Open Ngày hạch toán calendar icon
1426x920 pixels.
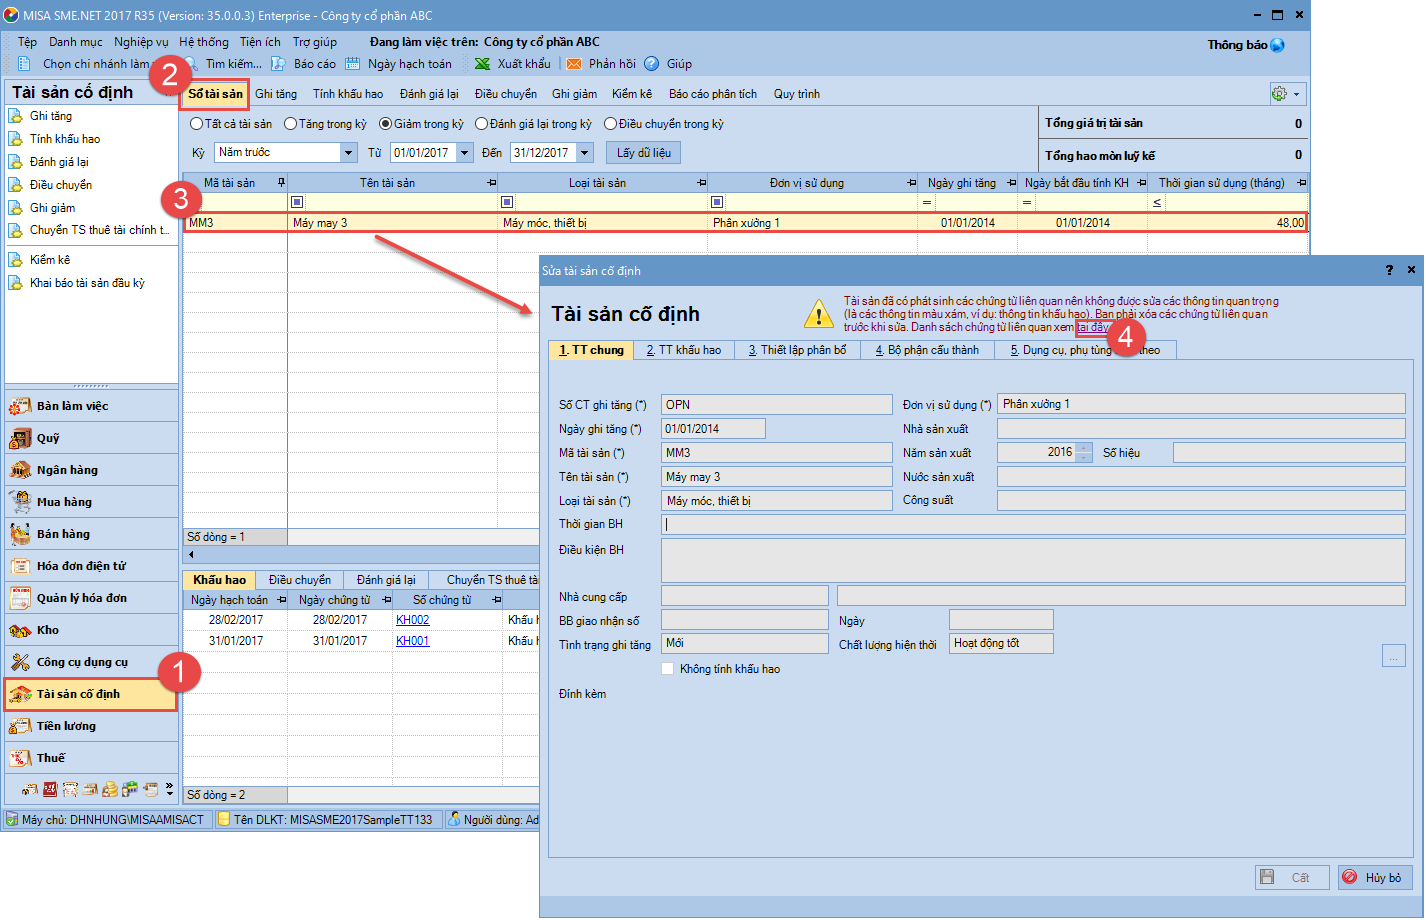(353, 64)
